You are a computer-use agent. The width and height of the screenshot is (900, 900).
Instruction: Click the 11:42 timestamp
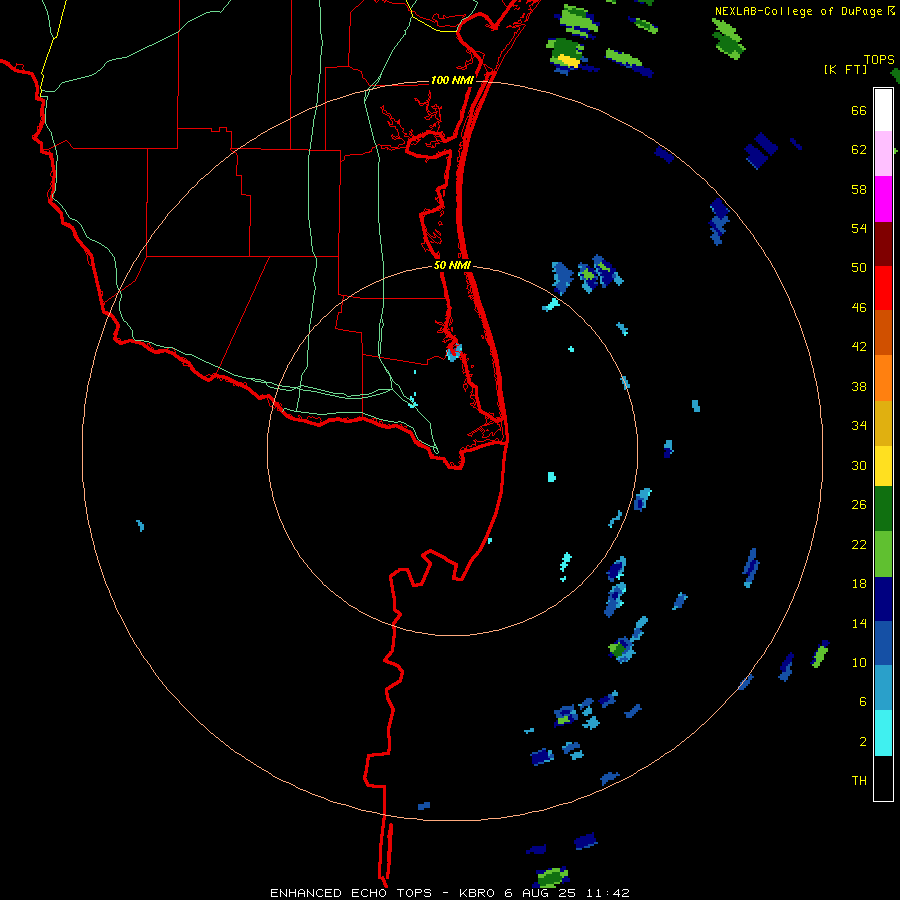(x=607, y=893)
